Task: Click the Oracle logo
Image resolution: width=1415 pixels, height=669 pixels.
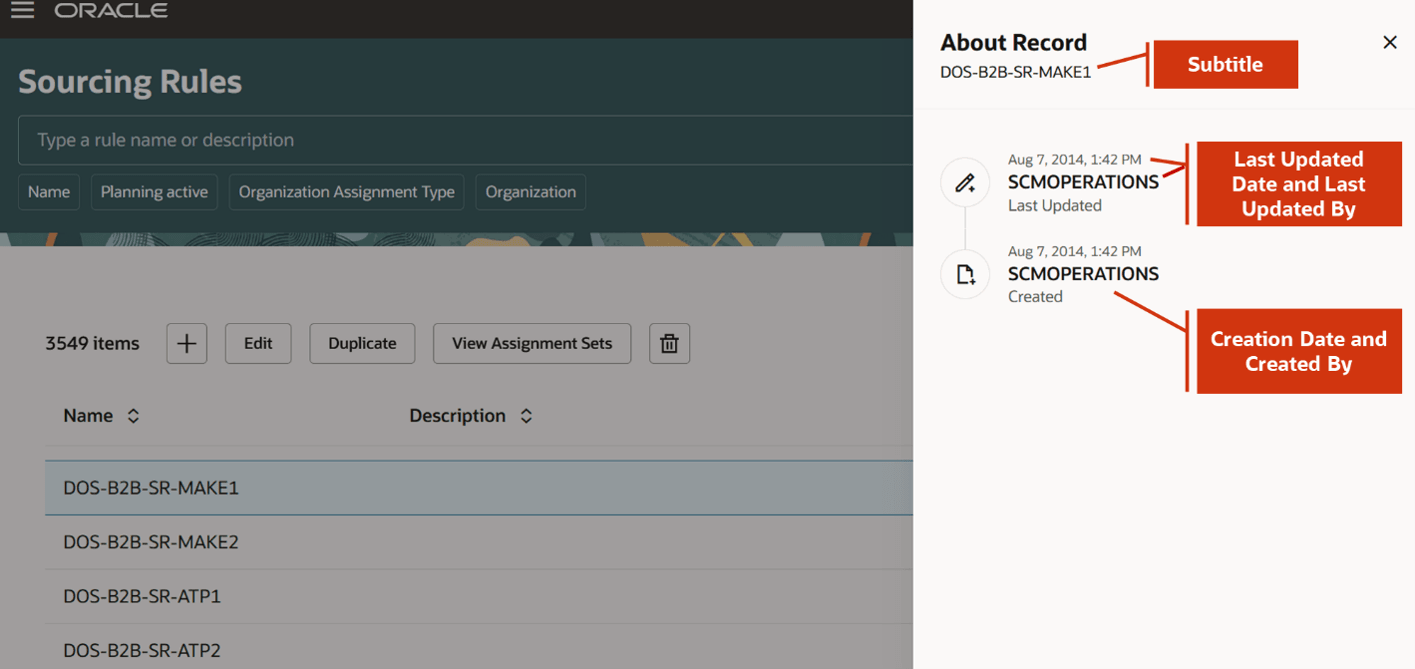Action: tap(111, 11)
